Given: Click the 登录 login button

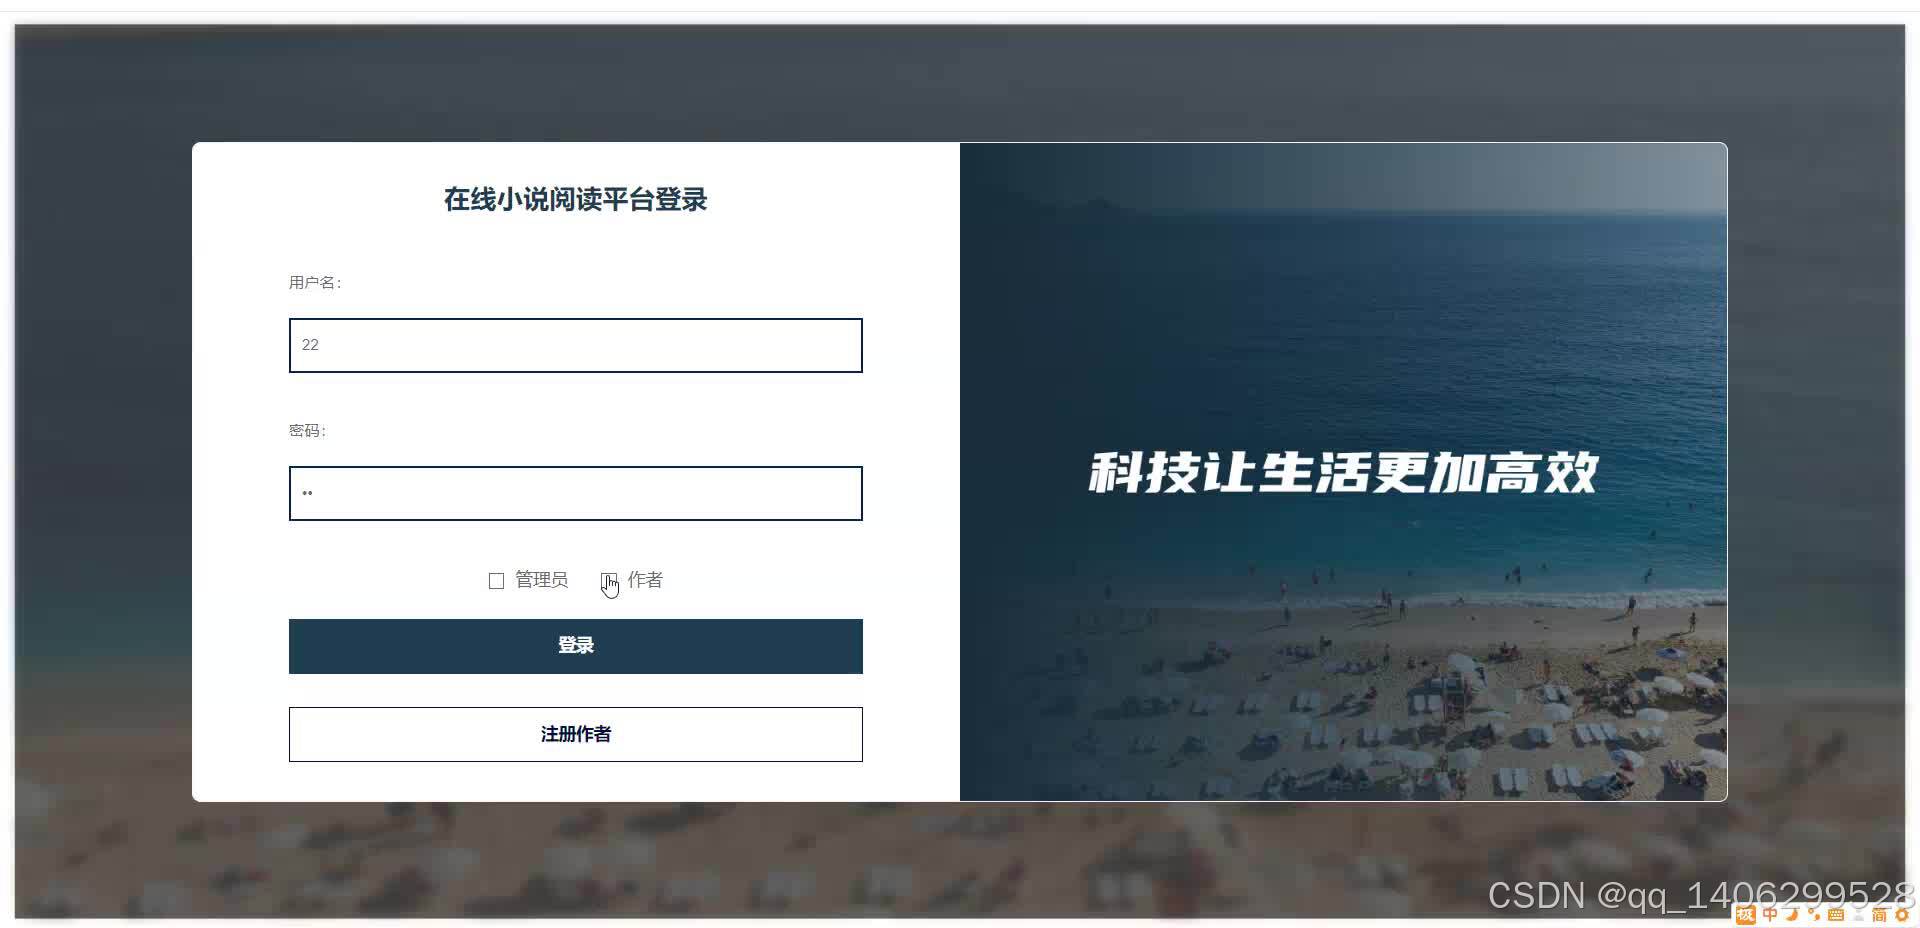Looking at the screenshot, I should (x=576, y=646).
